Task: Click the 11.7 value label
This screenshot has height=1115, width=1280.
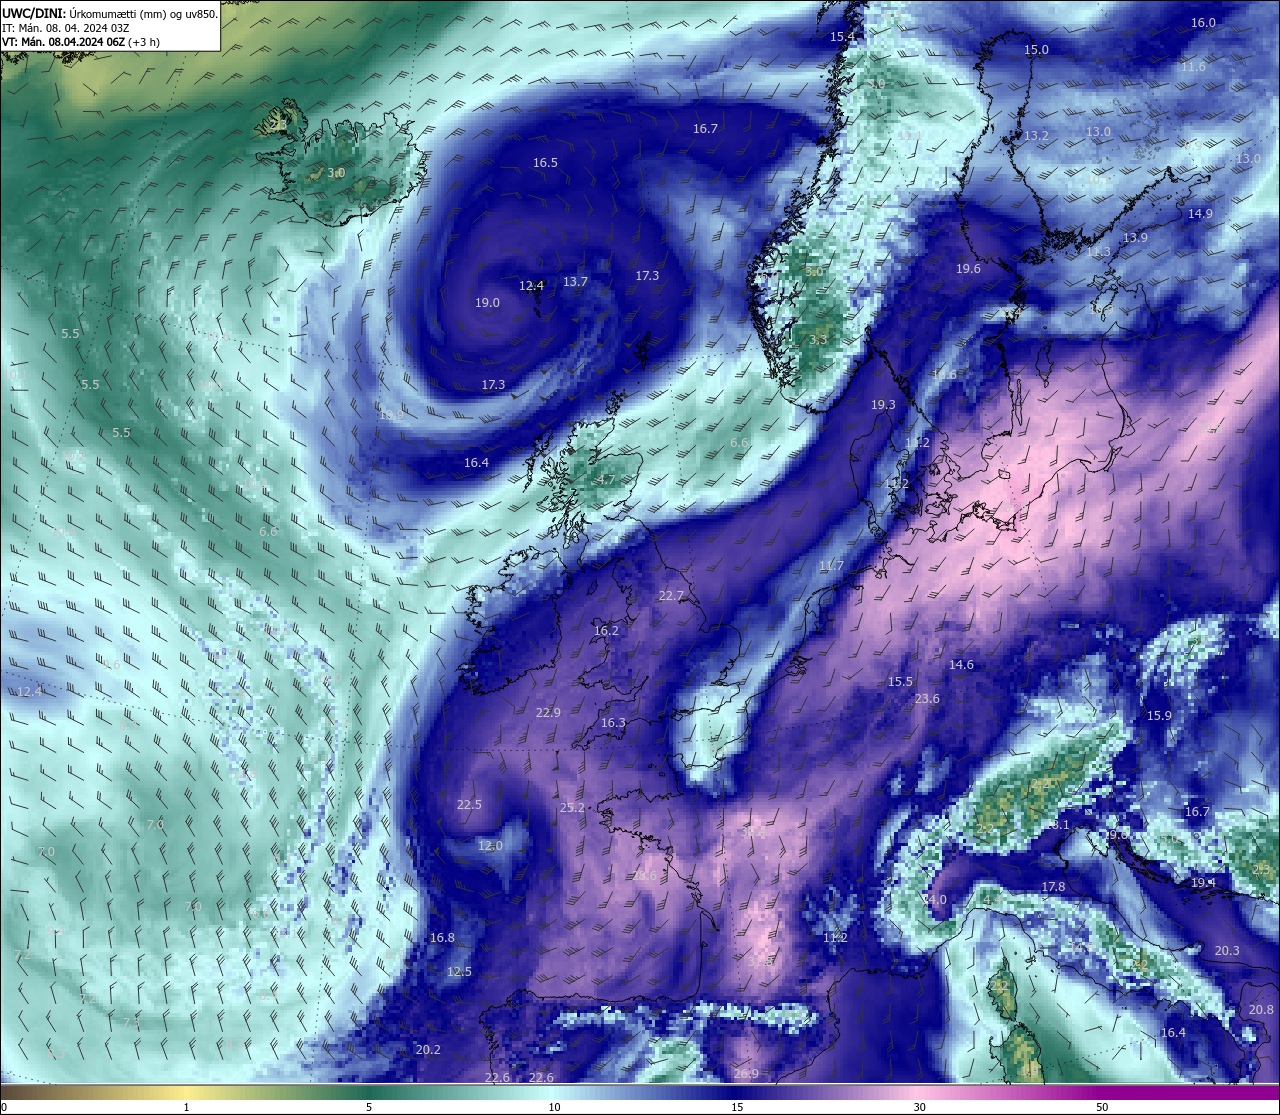Action: [831, 566]
